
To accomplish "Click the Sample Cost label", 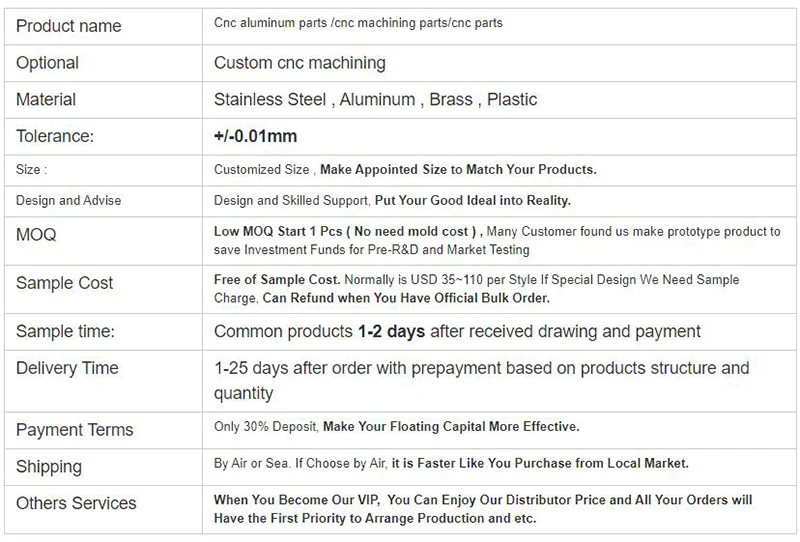I will [64, 283].
